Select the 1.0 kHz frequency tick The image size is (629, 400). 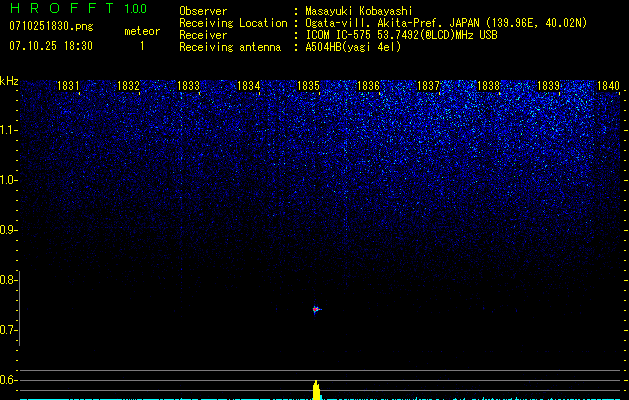[9, 180]
